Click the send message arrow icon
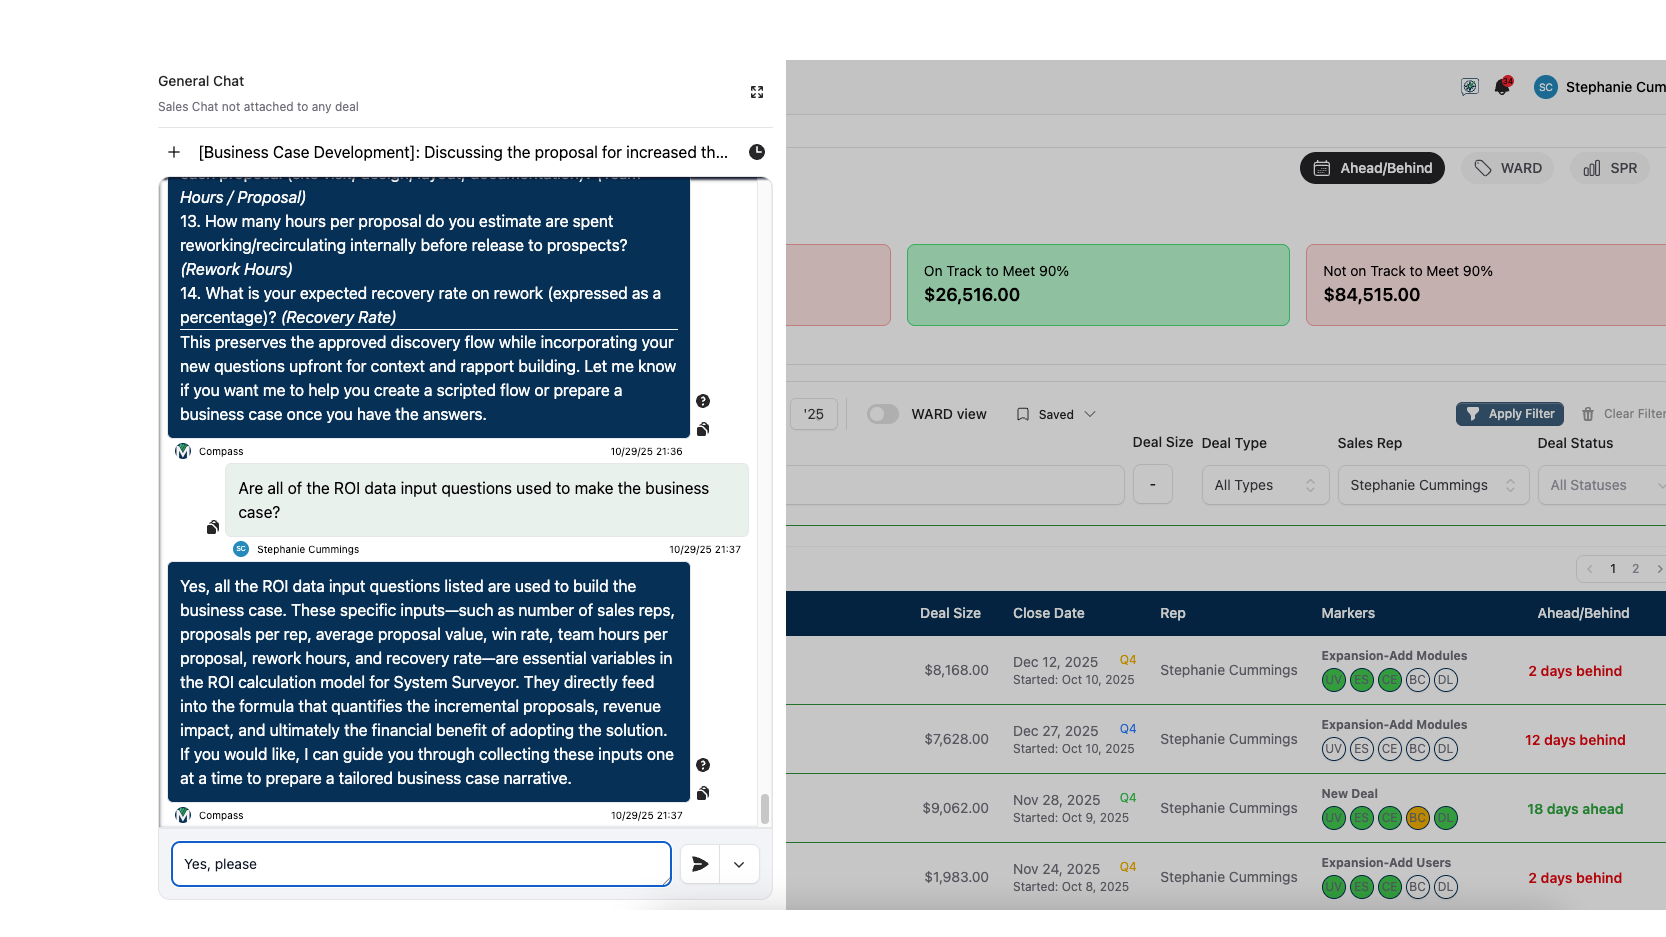 point(700,864)
